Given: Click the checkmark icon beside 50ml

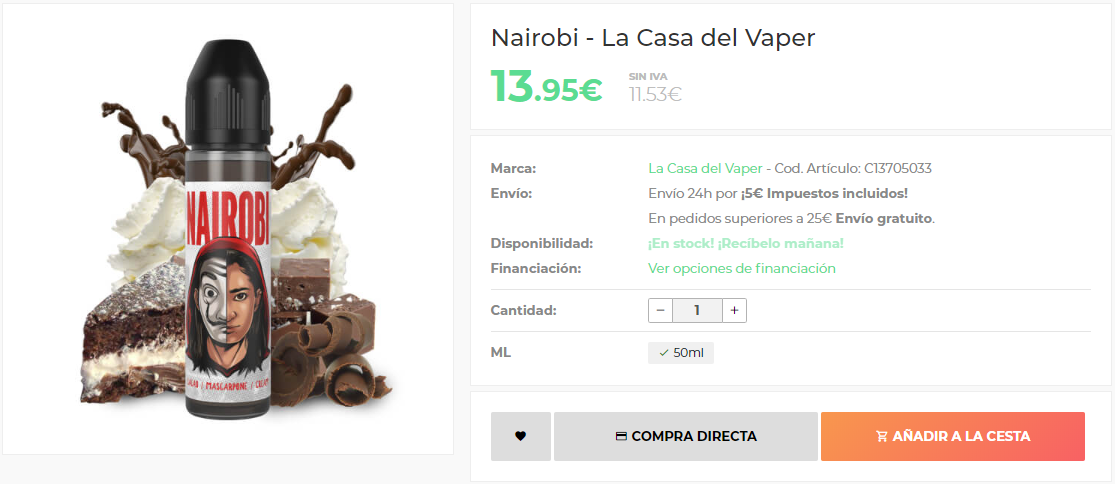Looking at the screenshot, I should click(663, 353).
